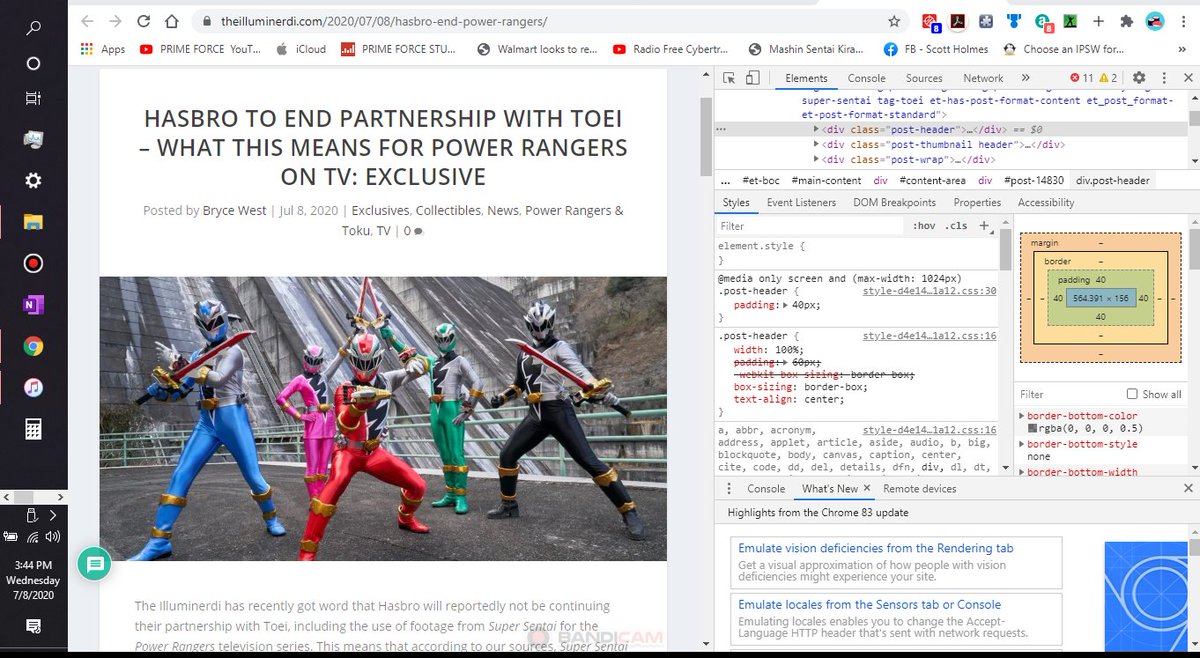Open the Adobe Acrobat extension icon
This screenshot has width=1200, height=658.
coord(957,21)
